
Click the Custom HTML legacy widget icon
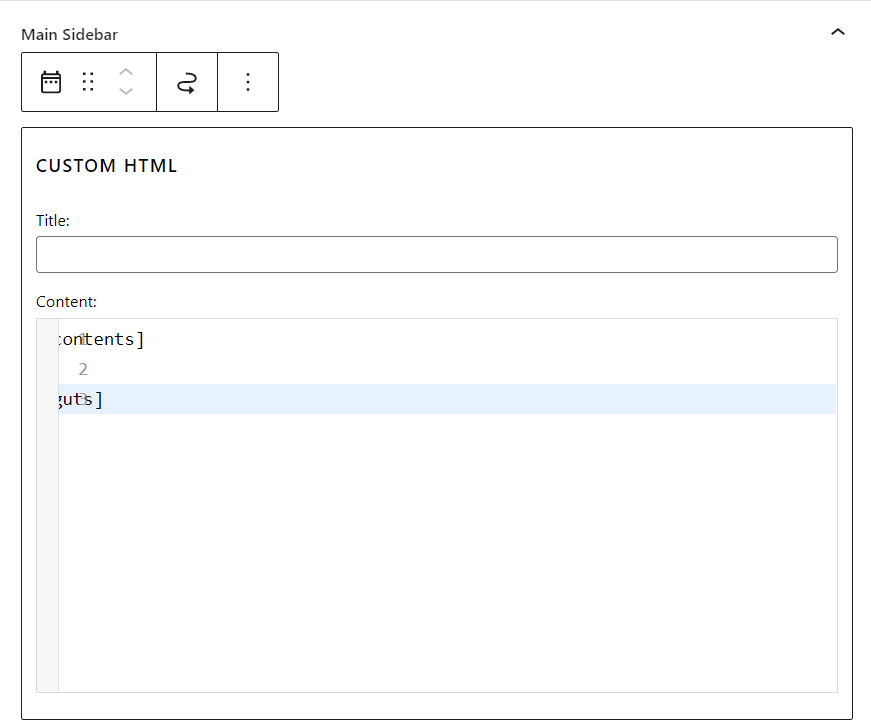[x=50, y=81]
